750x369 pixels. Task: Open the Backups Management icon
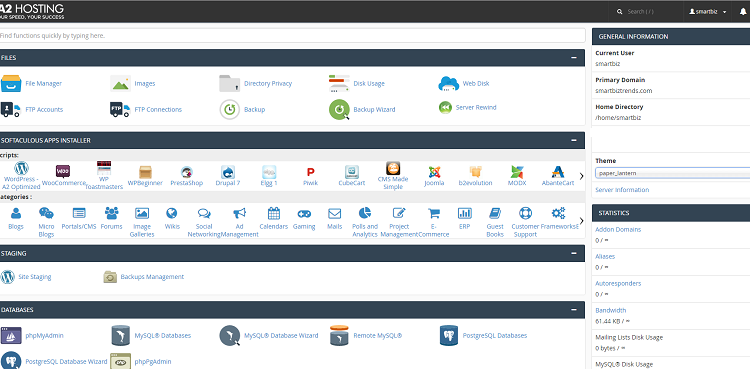pos(110,277)
